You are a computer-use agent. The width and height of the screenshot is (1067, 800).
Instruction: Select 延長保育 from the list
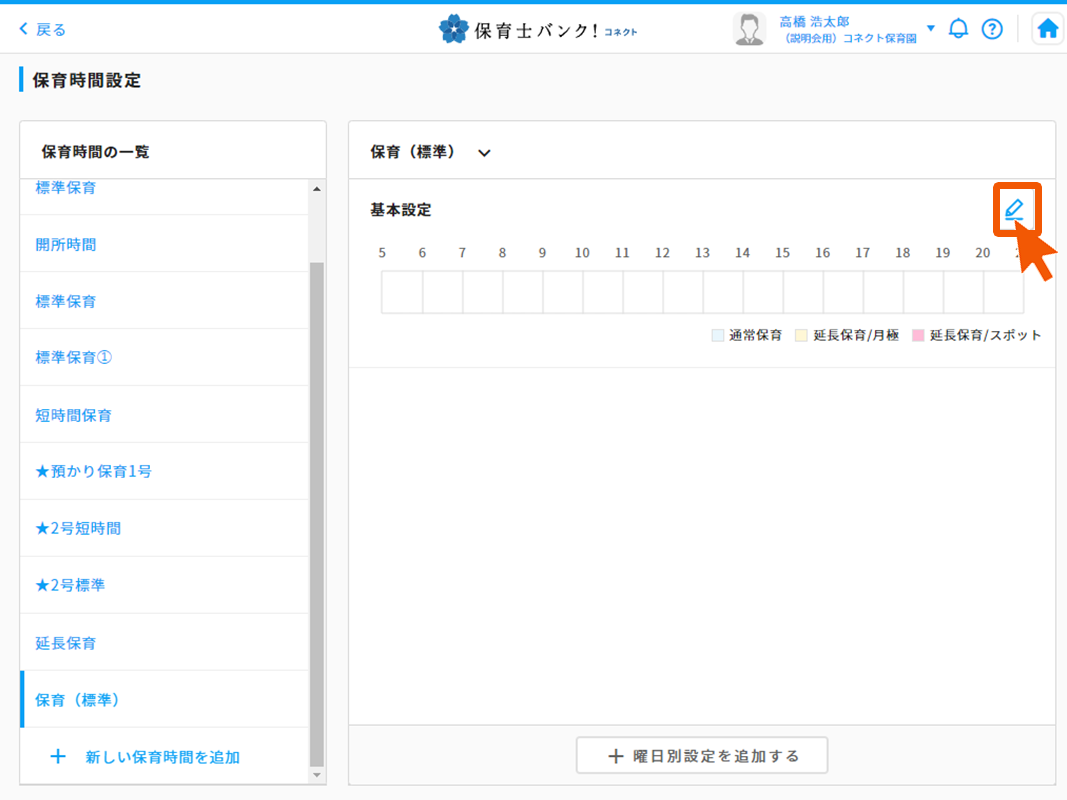point(66,643)
